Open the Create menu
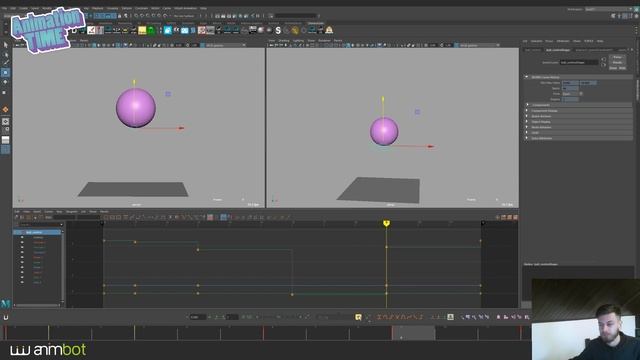640x360 pixels. [x=23, y=8]
